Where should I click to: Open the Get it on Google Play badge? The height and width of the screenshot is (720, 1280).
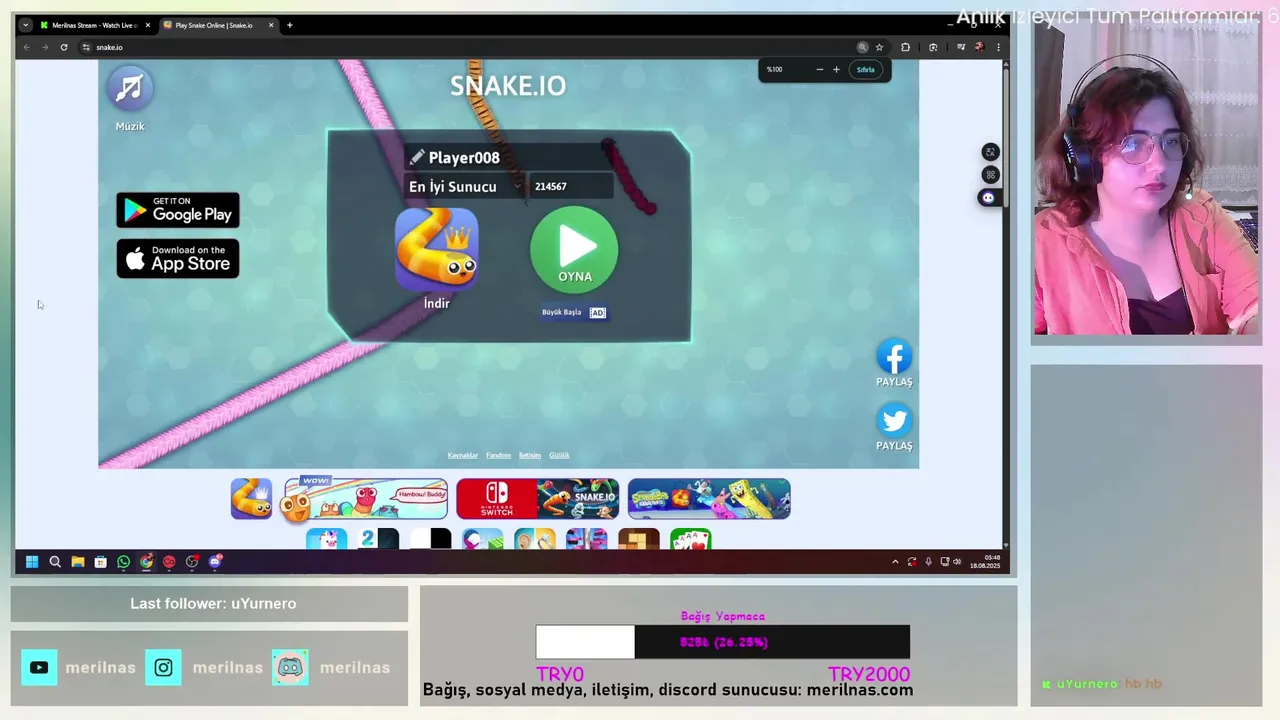click(x=178, y=210)
